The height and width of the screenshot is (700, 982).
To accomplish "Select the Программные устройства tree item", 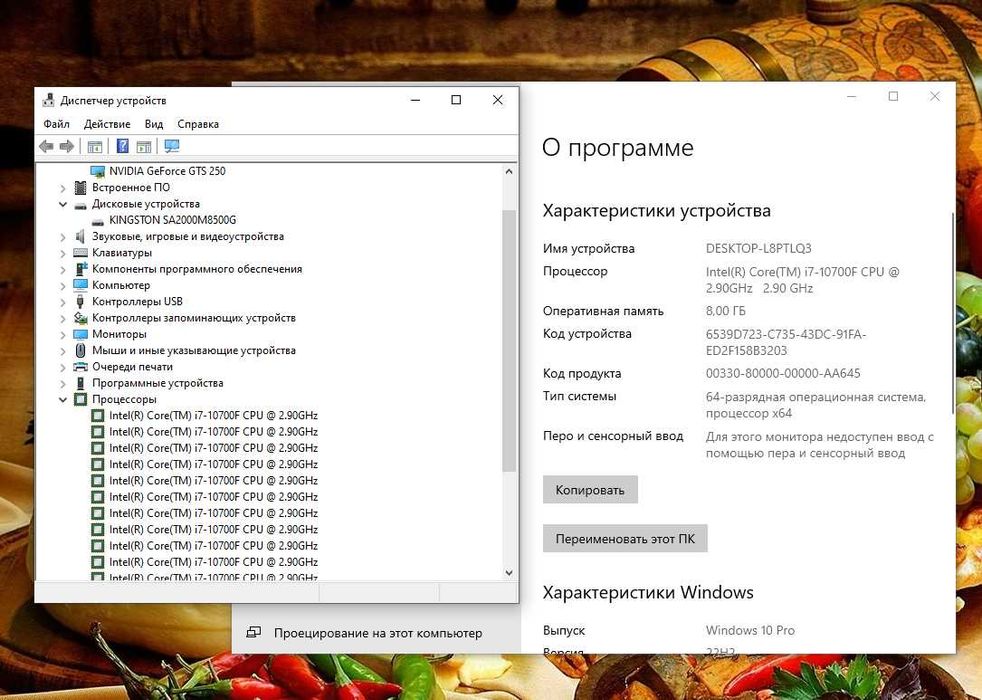I will pos(157,383).
